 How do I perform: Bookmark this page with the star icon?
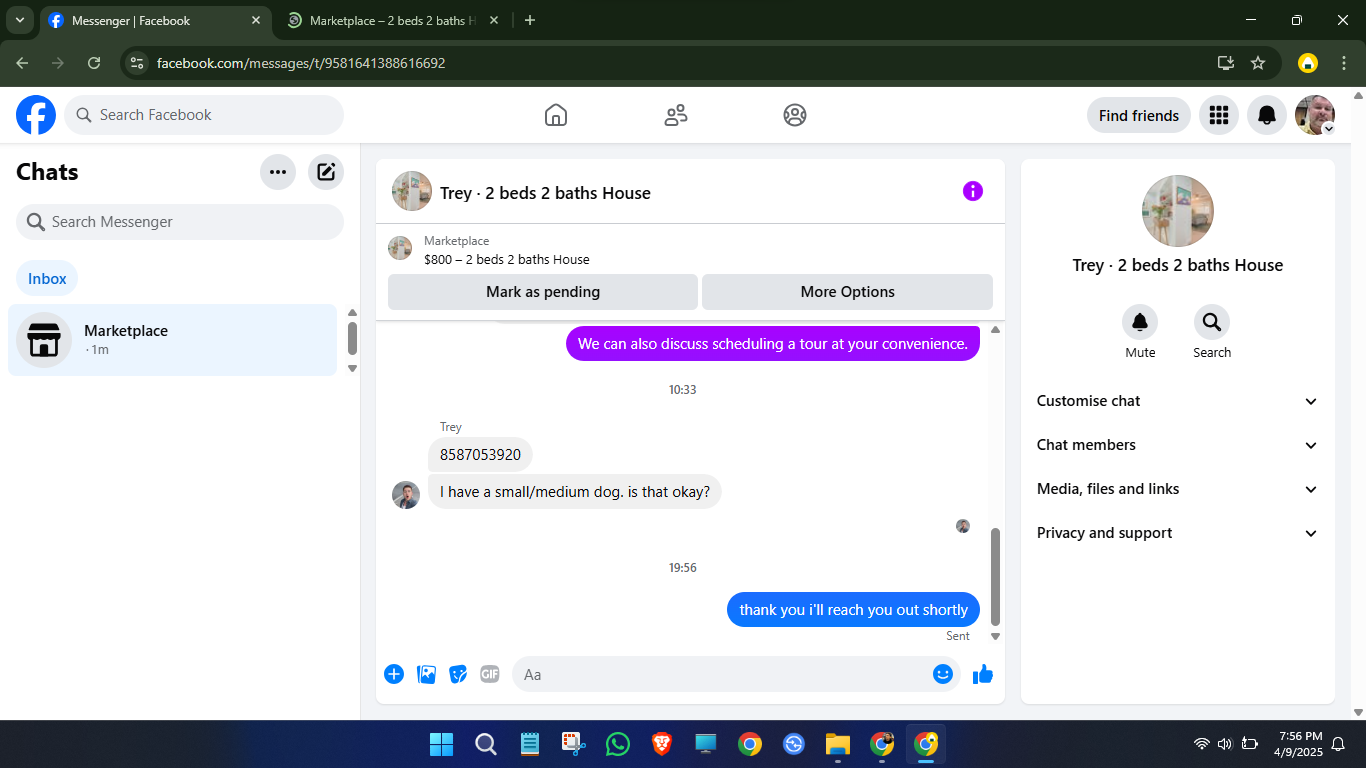click(1258, 63)
